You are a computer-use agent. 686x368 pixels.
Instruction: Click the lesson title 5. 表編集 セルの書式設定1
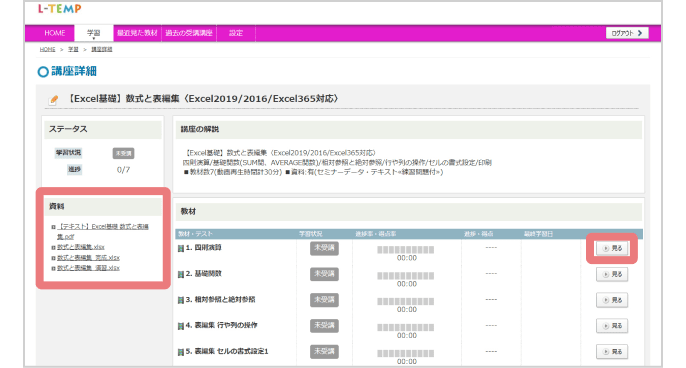click(x=227, y=351)
